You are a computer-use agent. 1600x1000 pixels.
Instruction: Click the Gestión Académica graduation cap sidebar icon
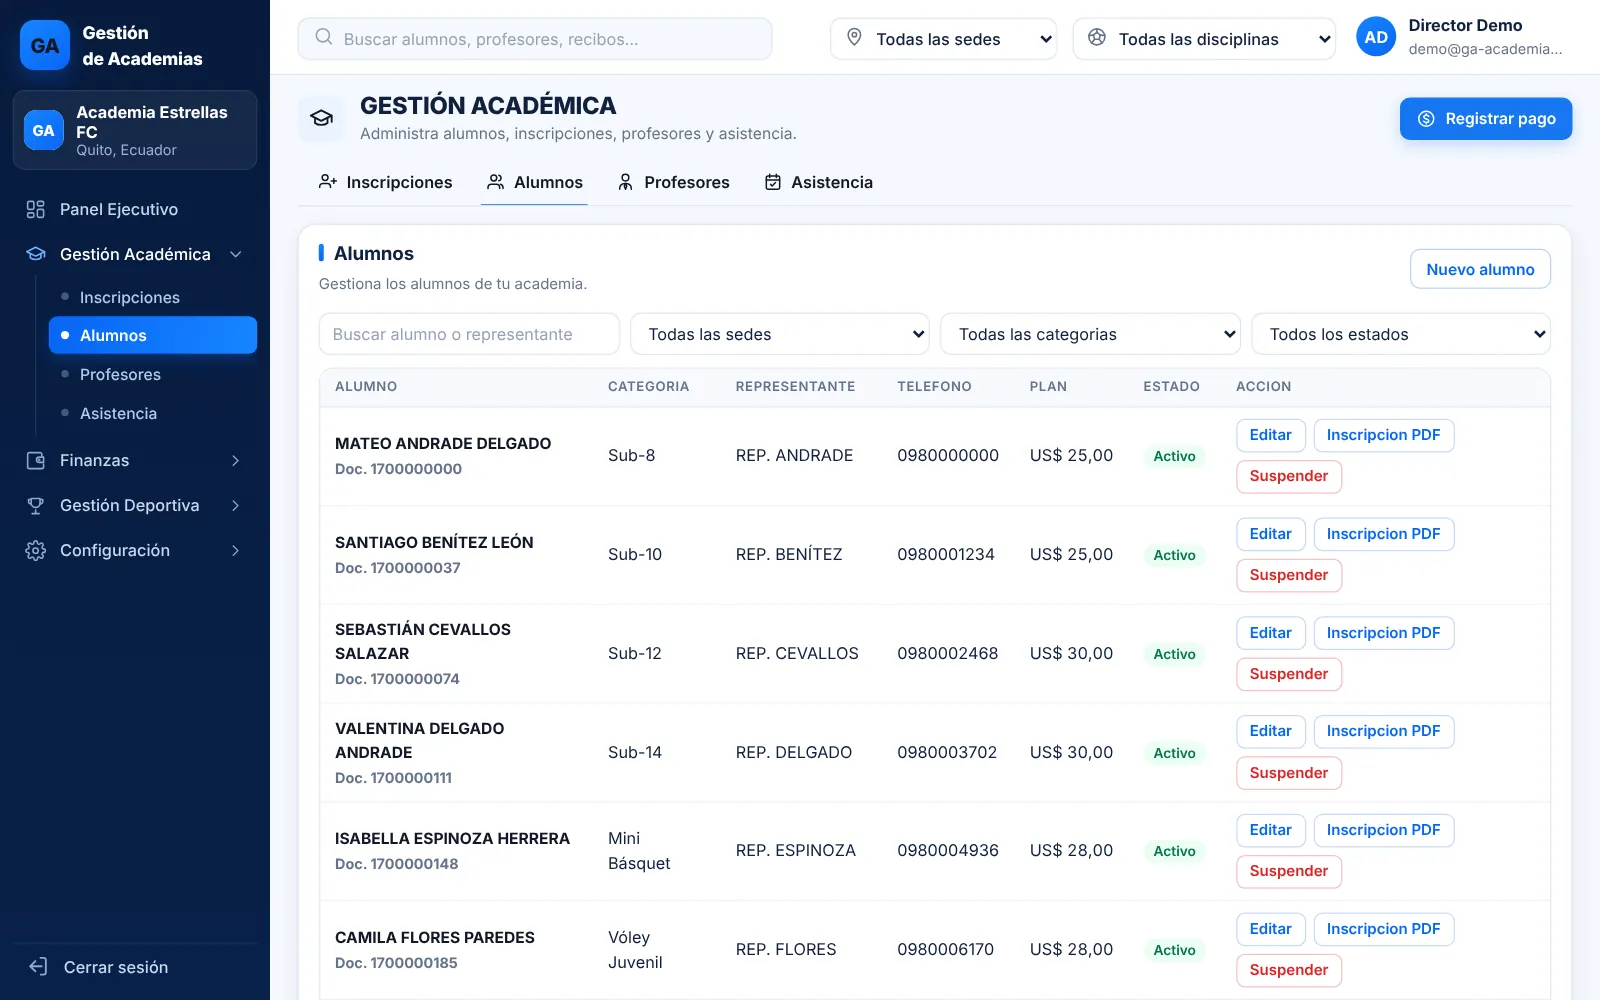tap(36, 254)
